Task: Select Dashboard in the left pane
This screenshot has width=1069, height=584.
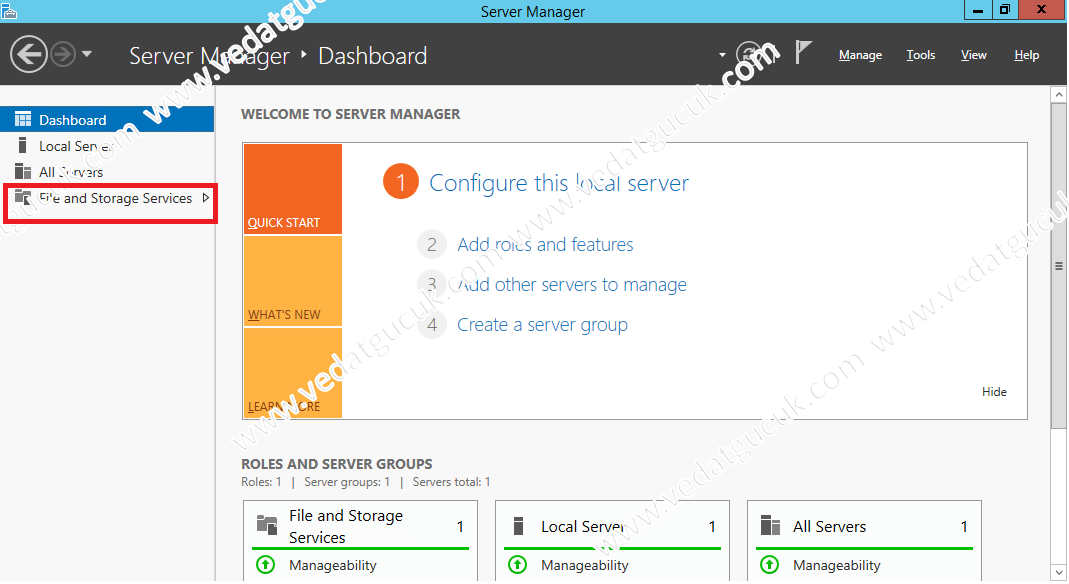Action: click(x=107, y=120)
